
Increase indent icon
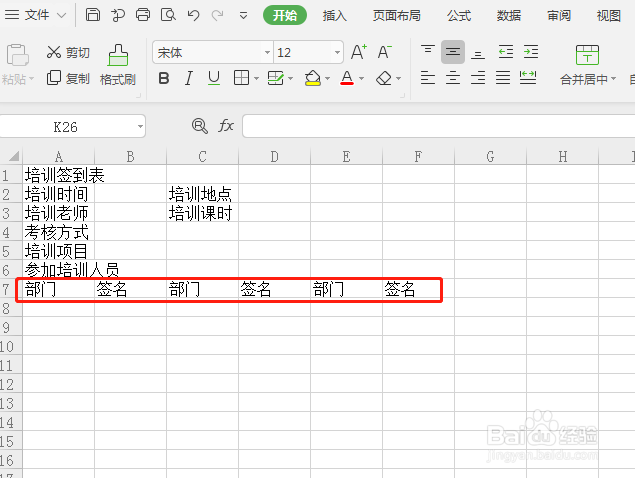click(x=531, y=52)
